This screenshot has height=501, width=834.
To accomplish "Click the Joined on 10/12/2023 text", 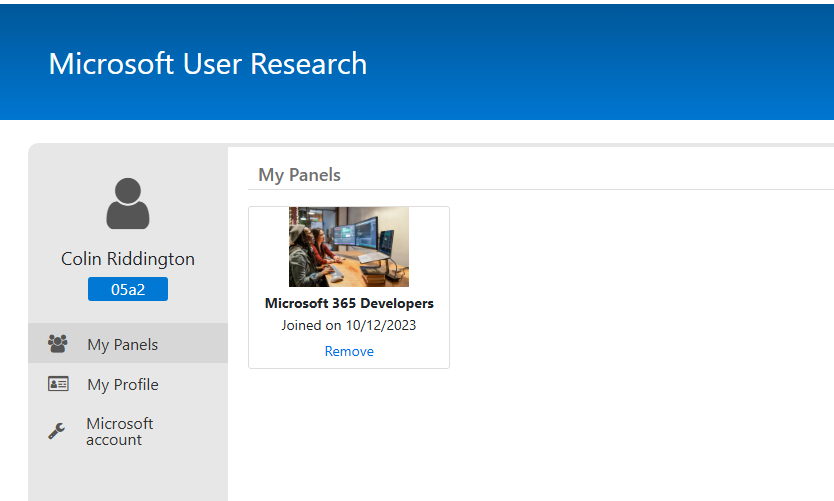I will (349, 325).
